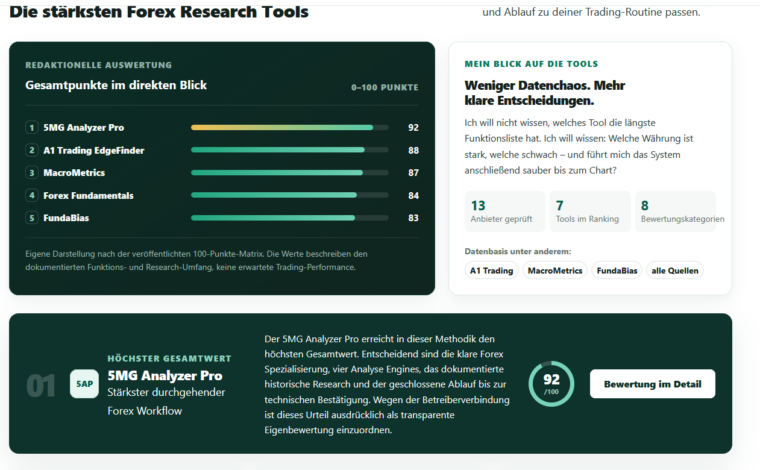Click the Forex Fundamentals score bar

tap(289, 195)
